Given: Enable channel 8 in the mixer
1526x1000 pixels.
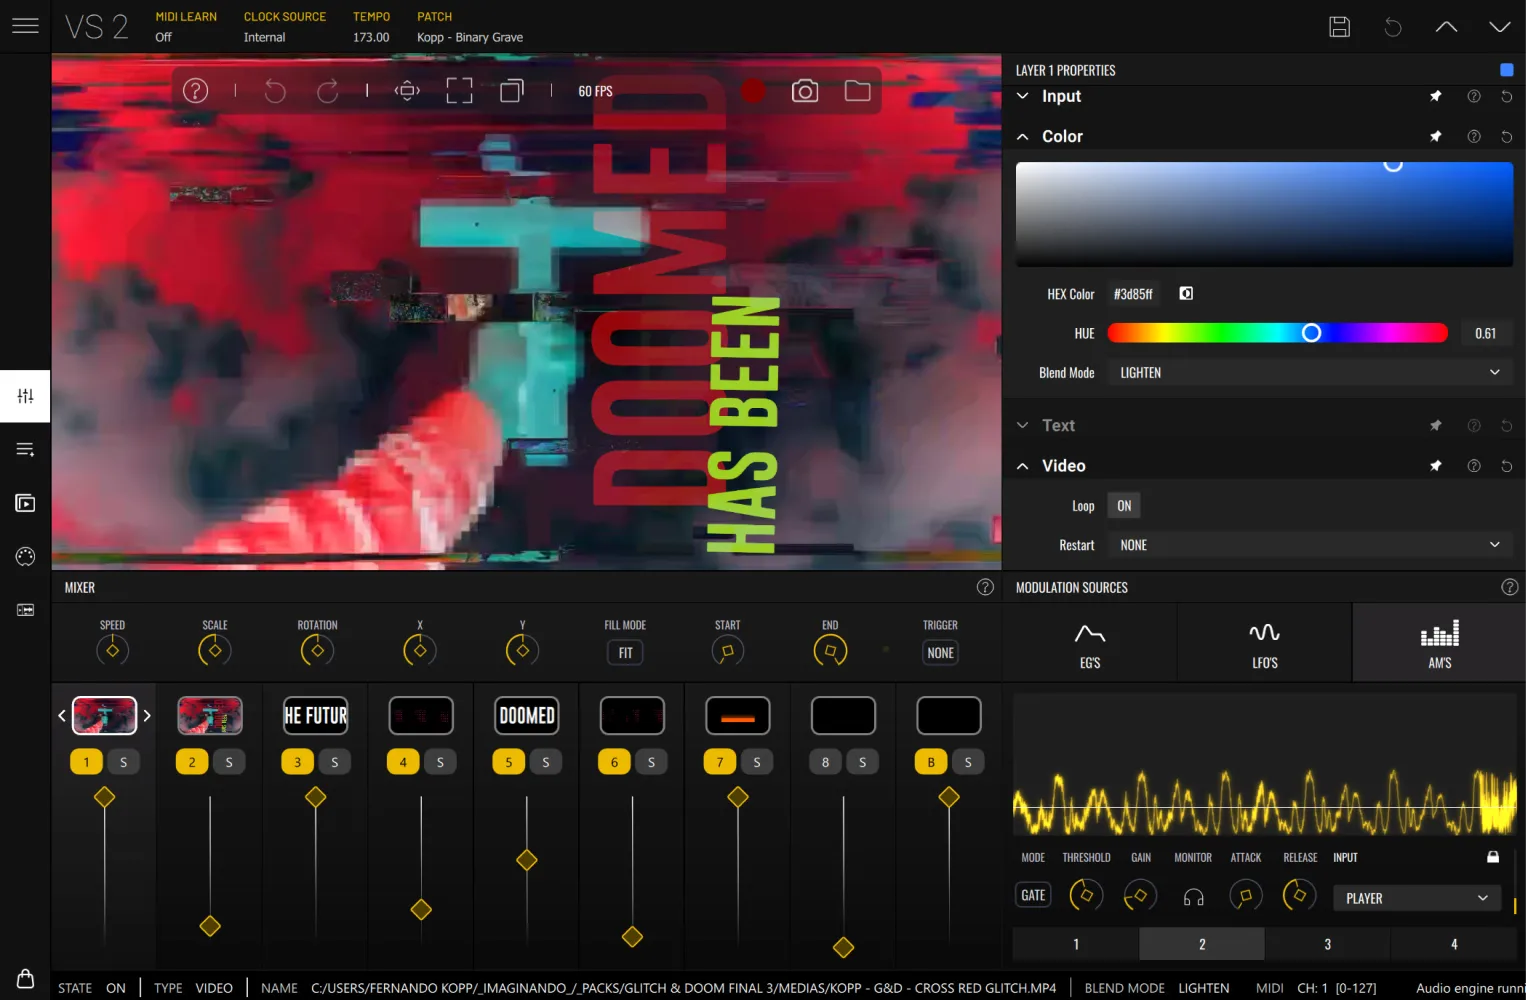Looking at the screenshot, I should pyautogui.click(x=824, y=761).
